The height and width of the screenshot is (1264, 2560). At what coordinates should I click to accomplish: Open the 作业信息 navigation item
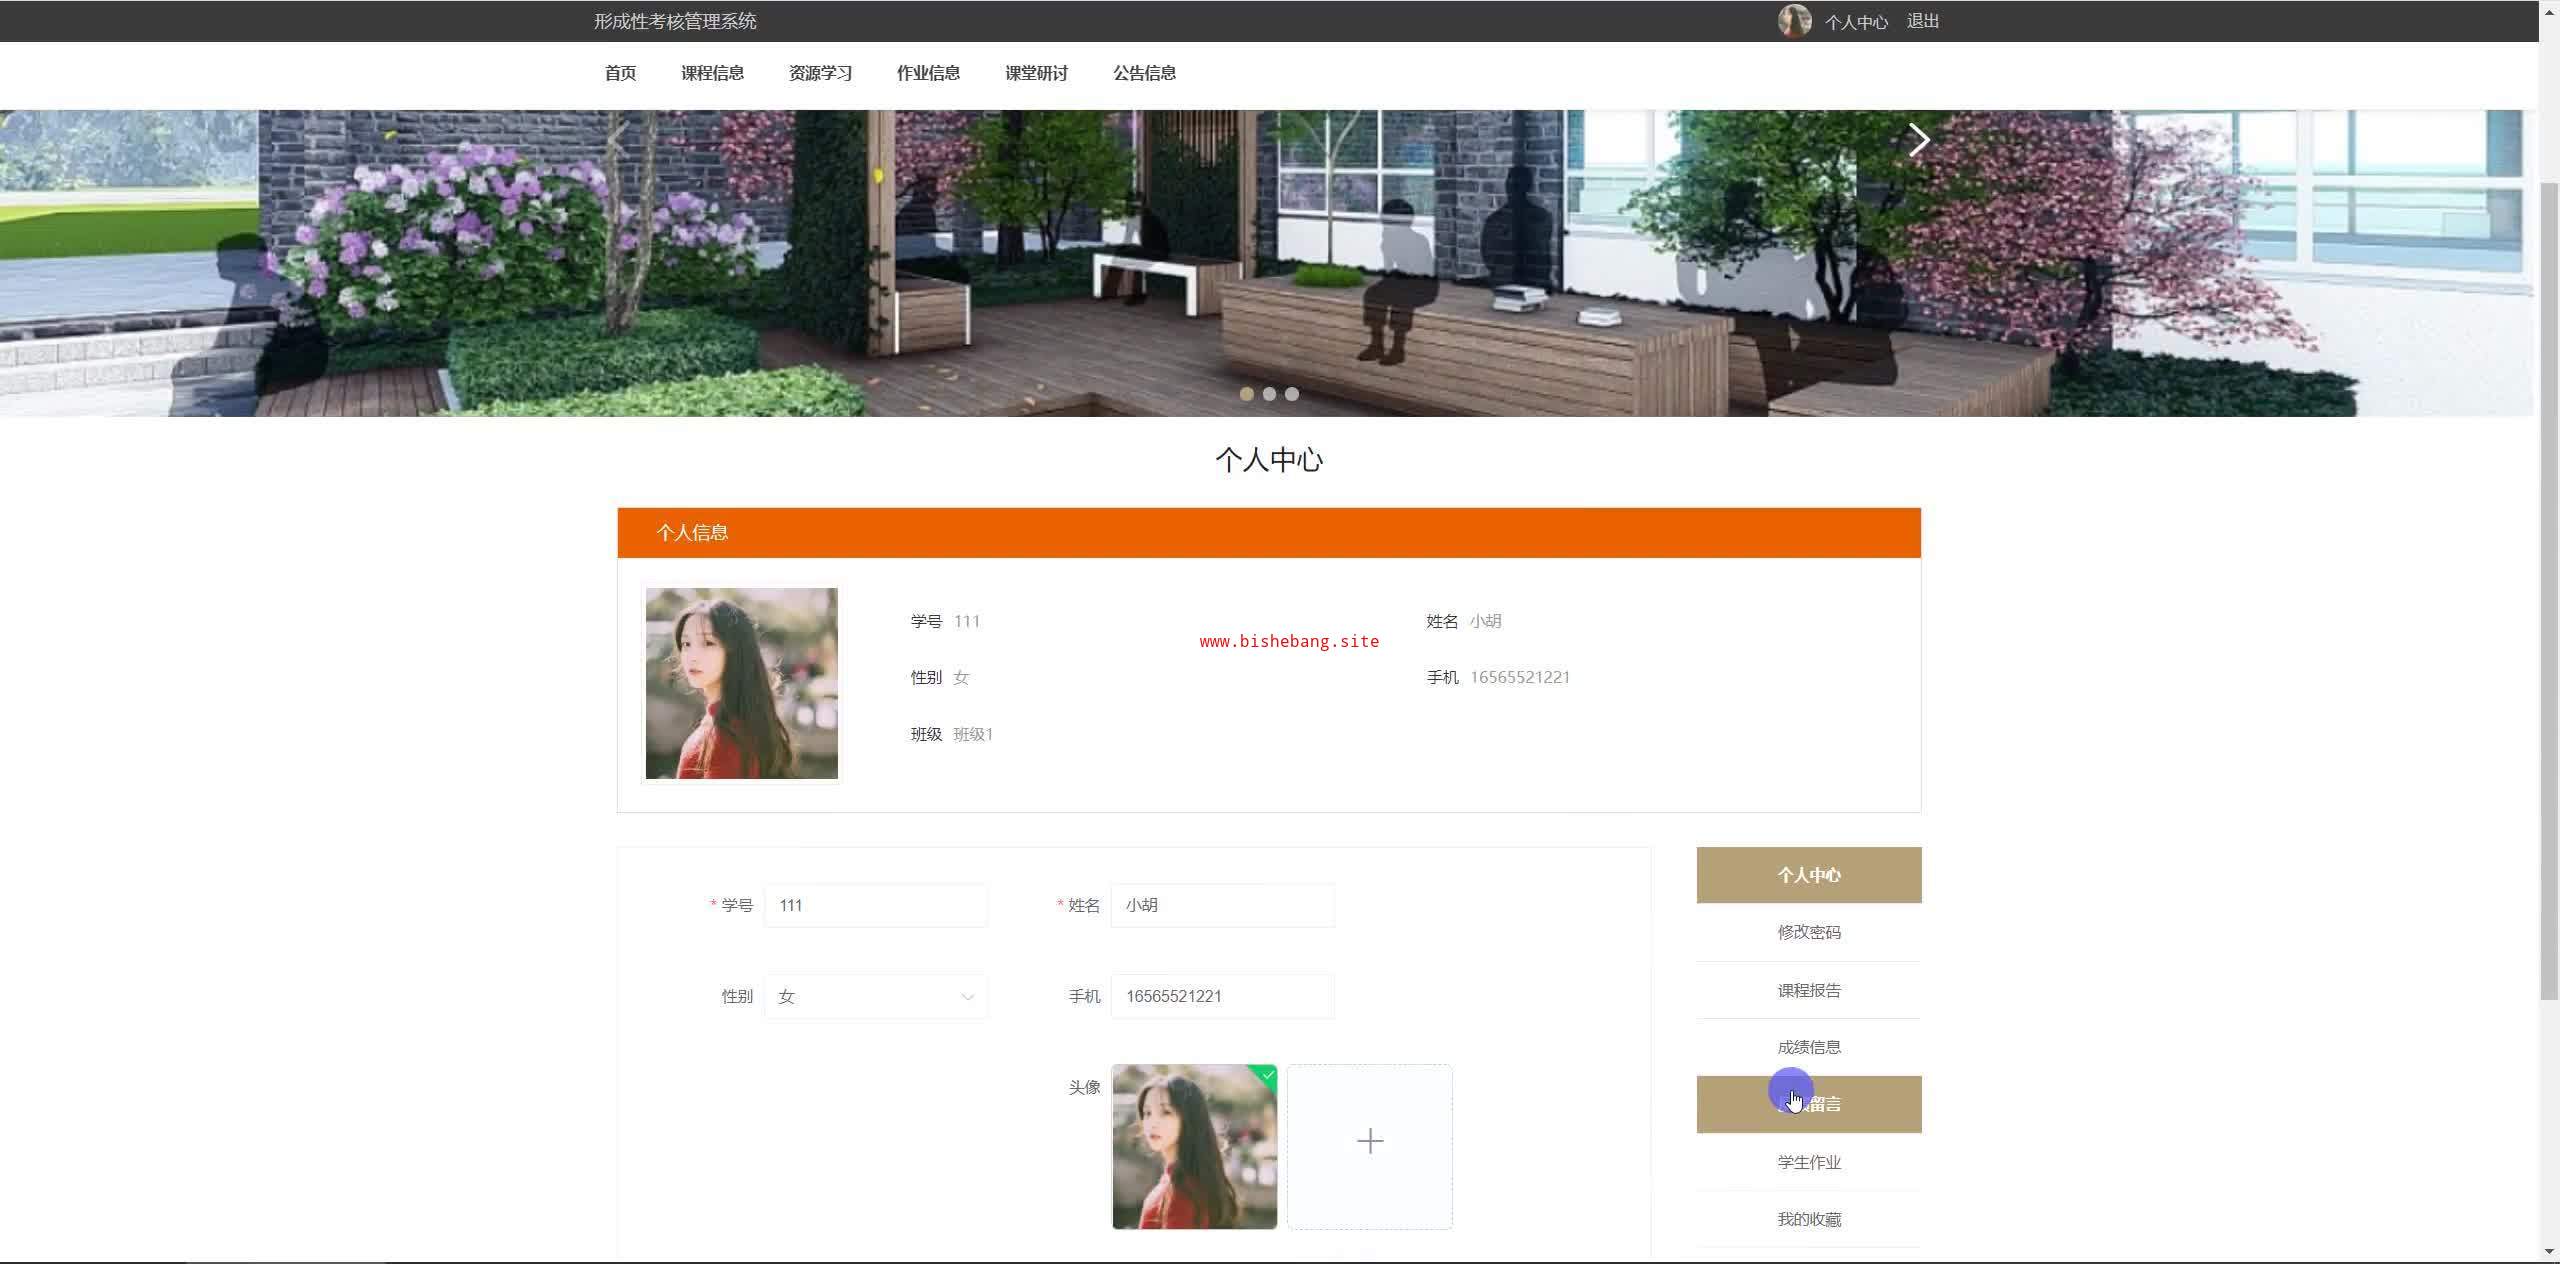click(x=928, y=73)
